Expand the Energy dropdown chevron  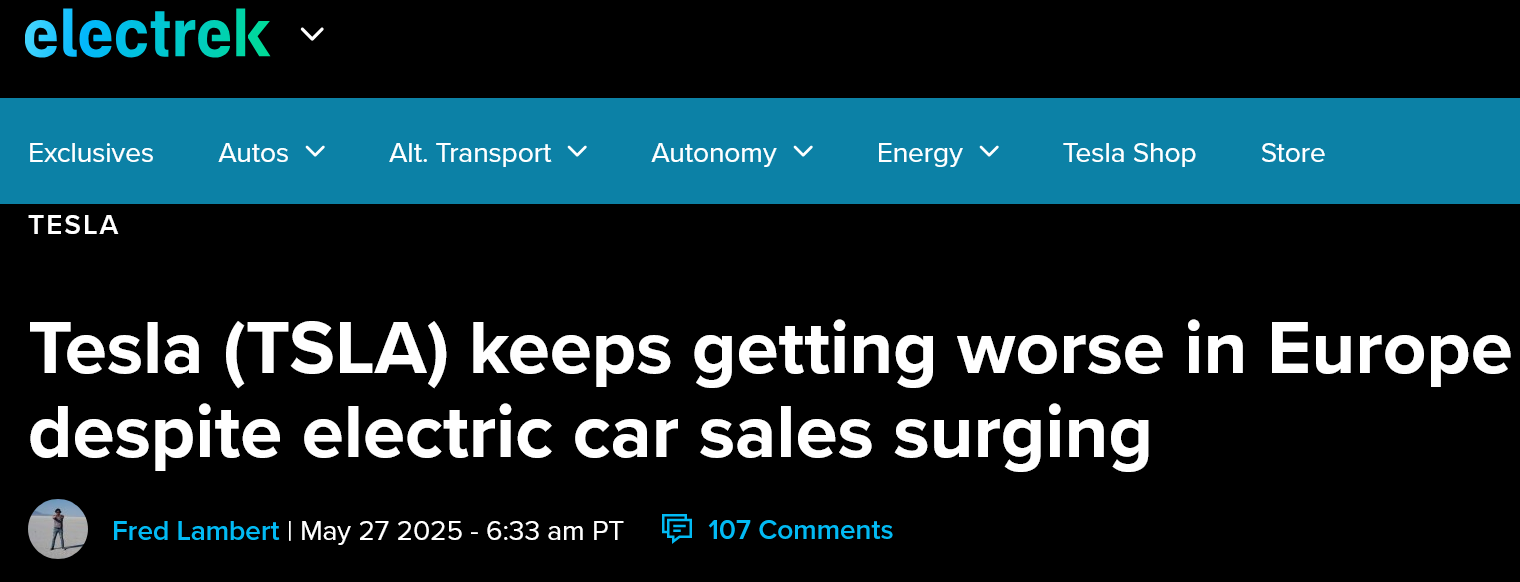point(989,152)
